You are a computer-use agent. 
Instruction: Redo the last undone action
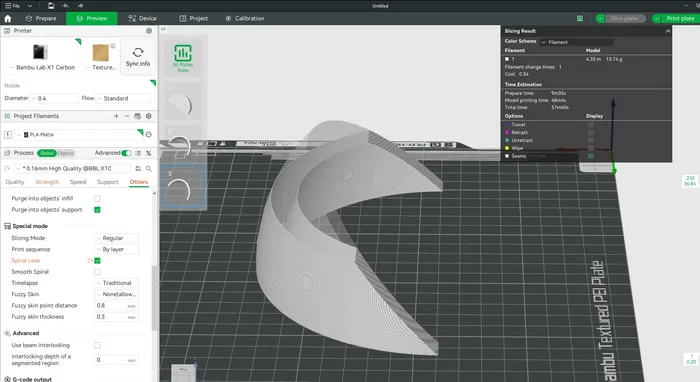80,6
